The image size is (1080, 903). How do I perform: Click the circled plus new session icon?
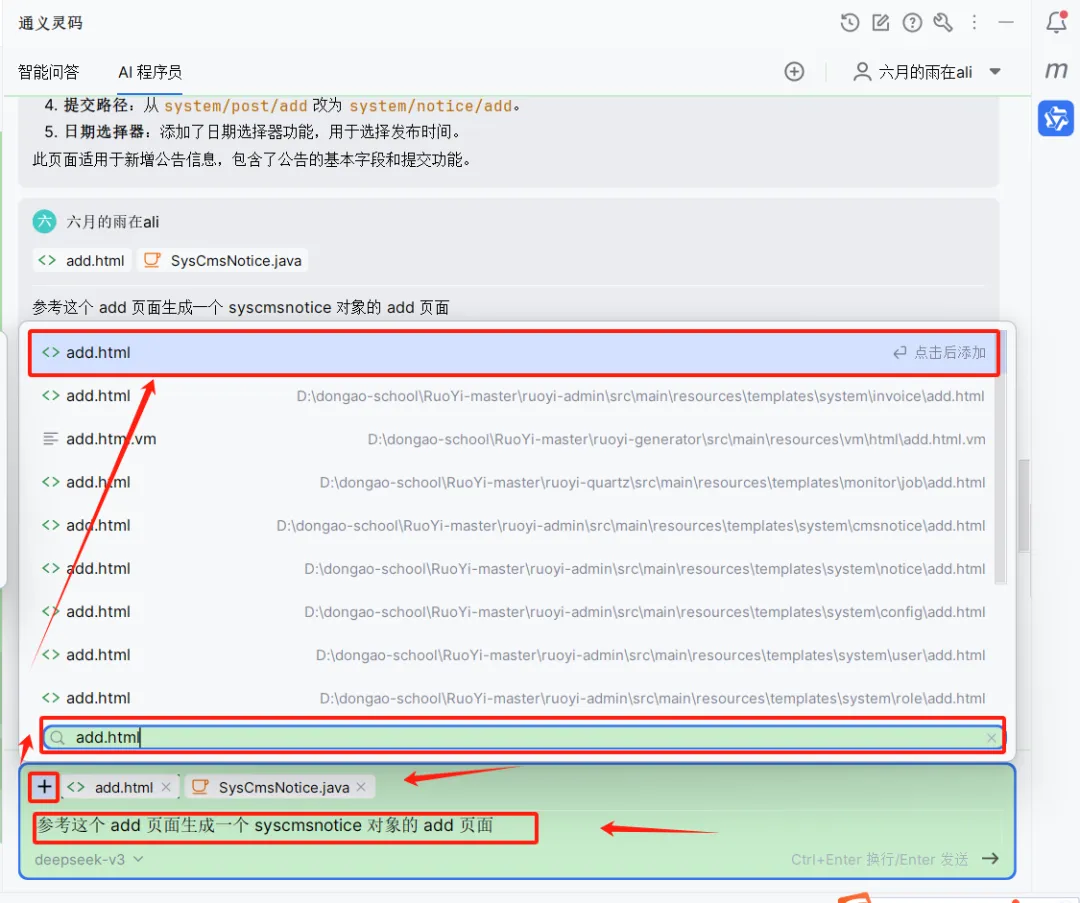point(794,72)
